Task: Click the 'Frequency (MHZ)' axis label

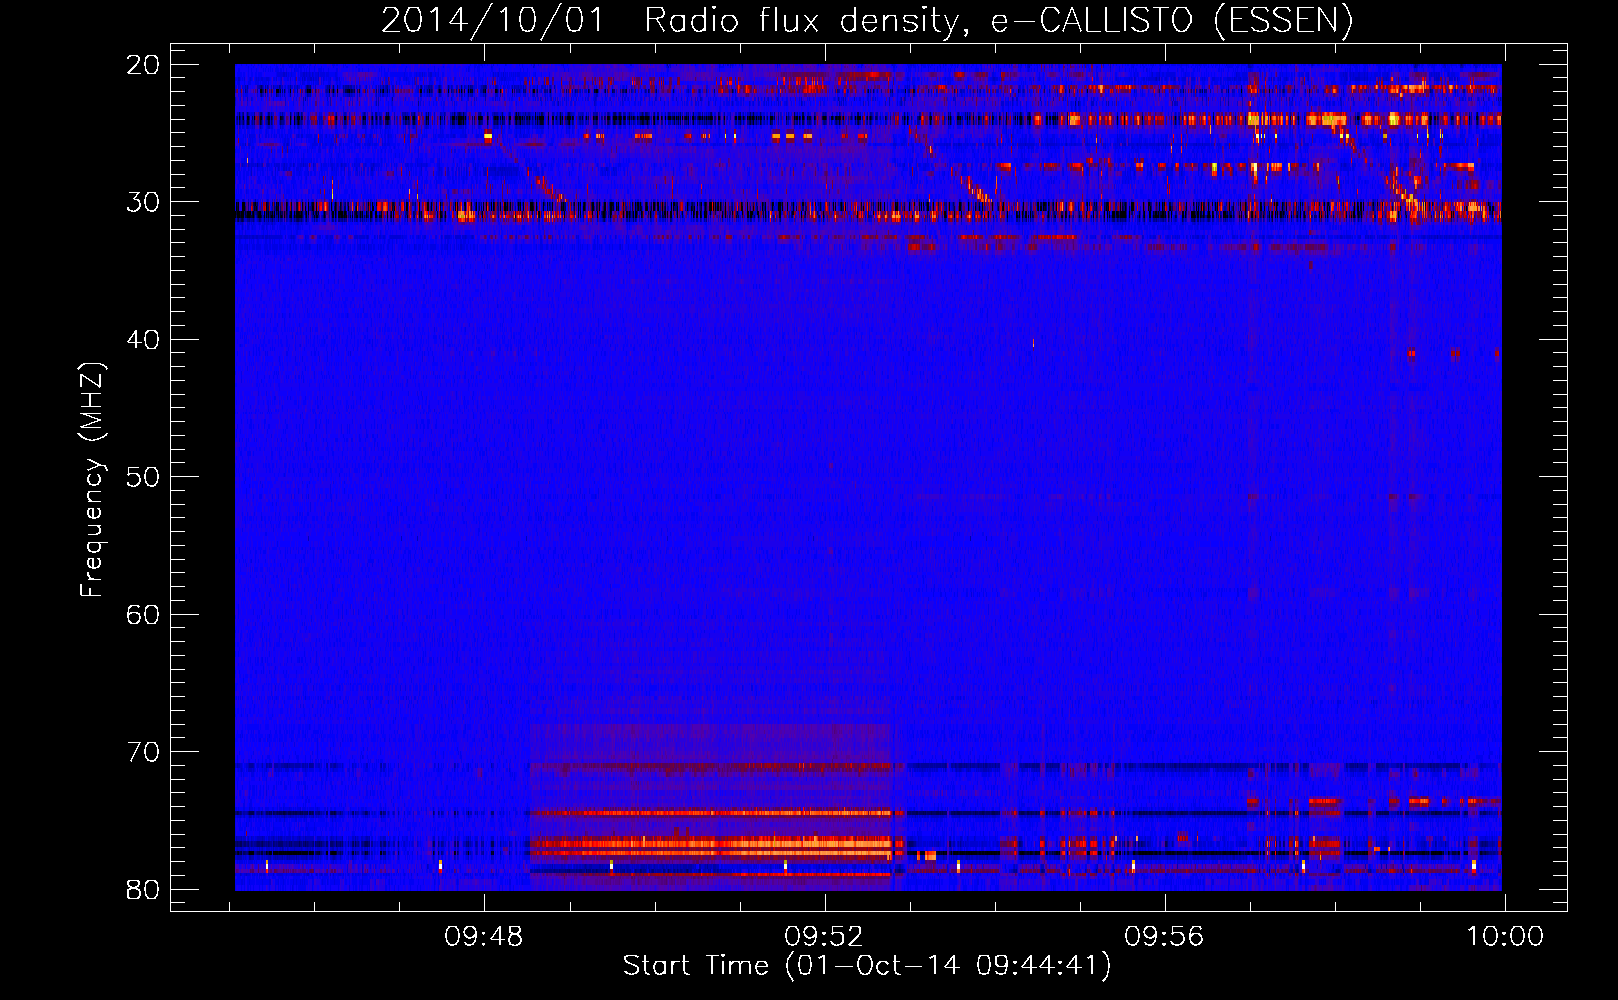Action: (92, 480)
